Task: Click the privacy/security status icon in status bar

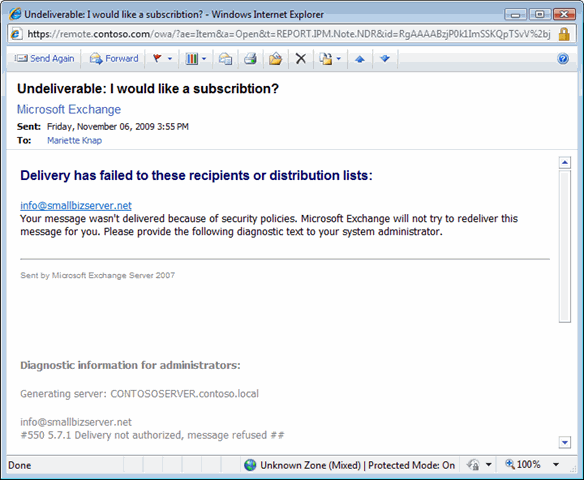Action: (x=473, y=465)
